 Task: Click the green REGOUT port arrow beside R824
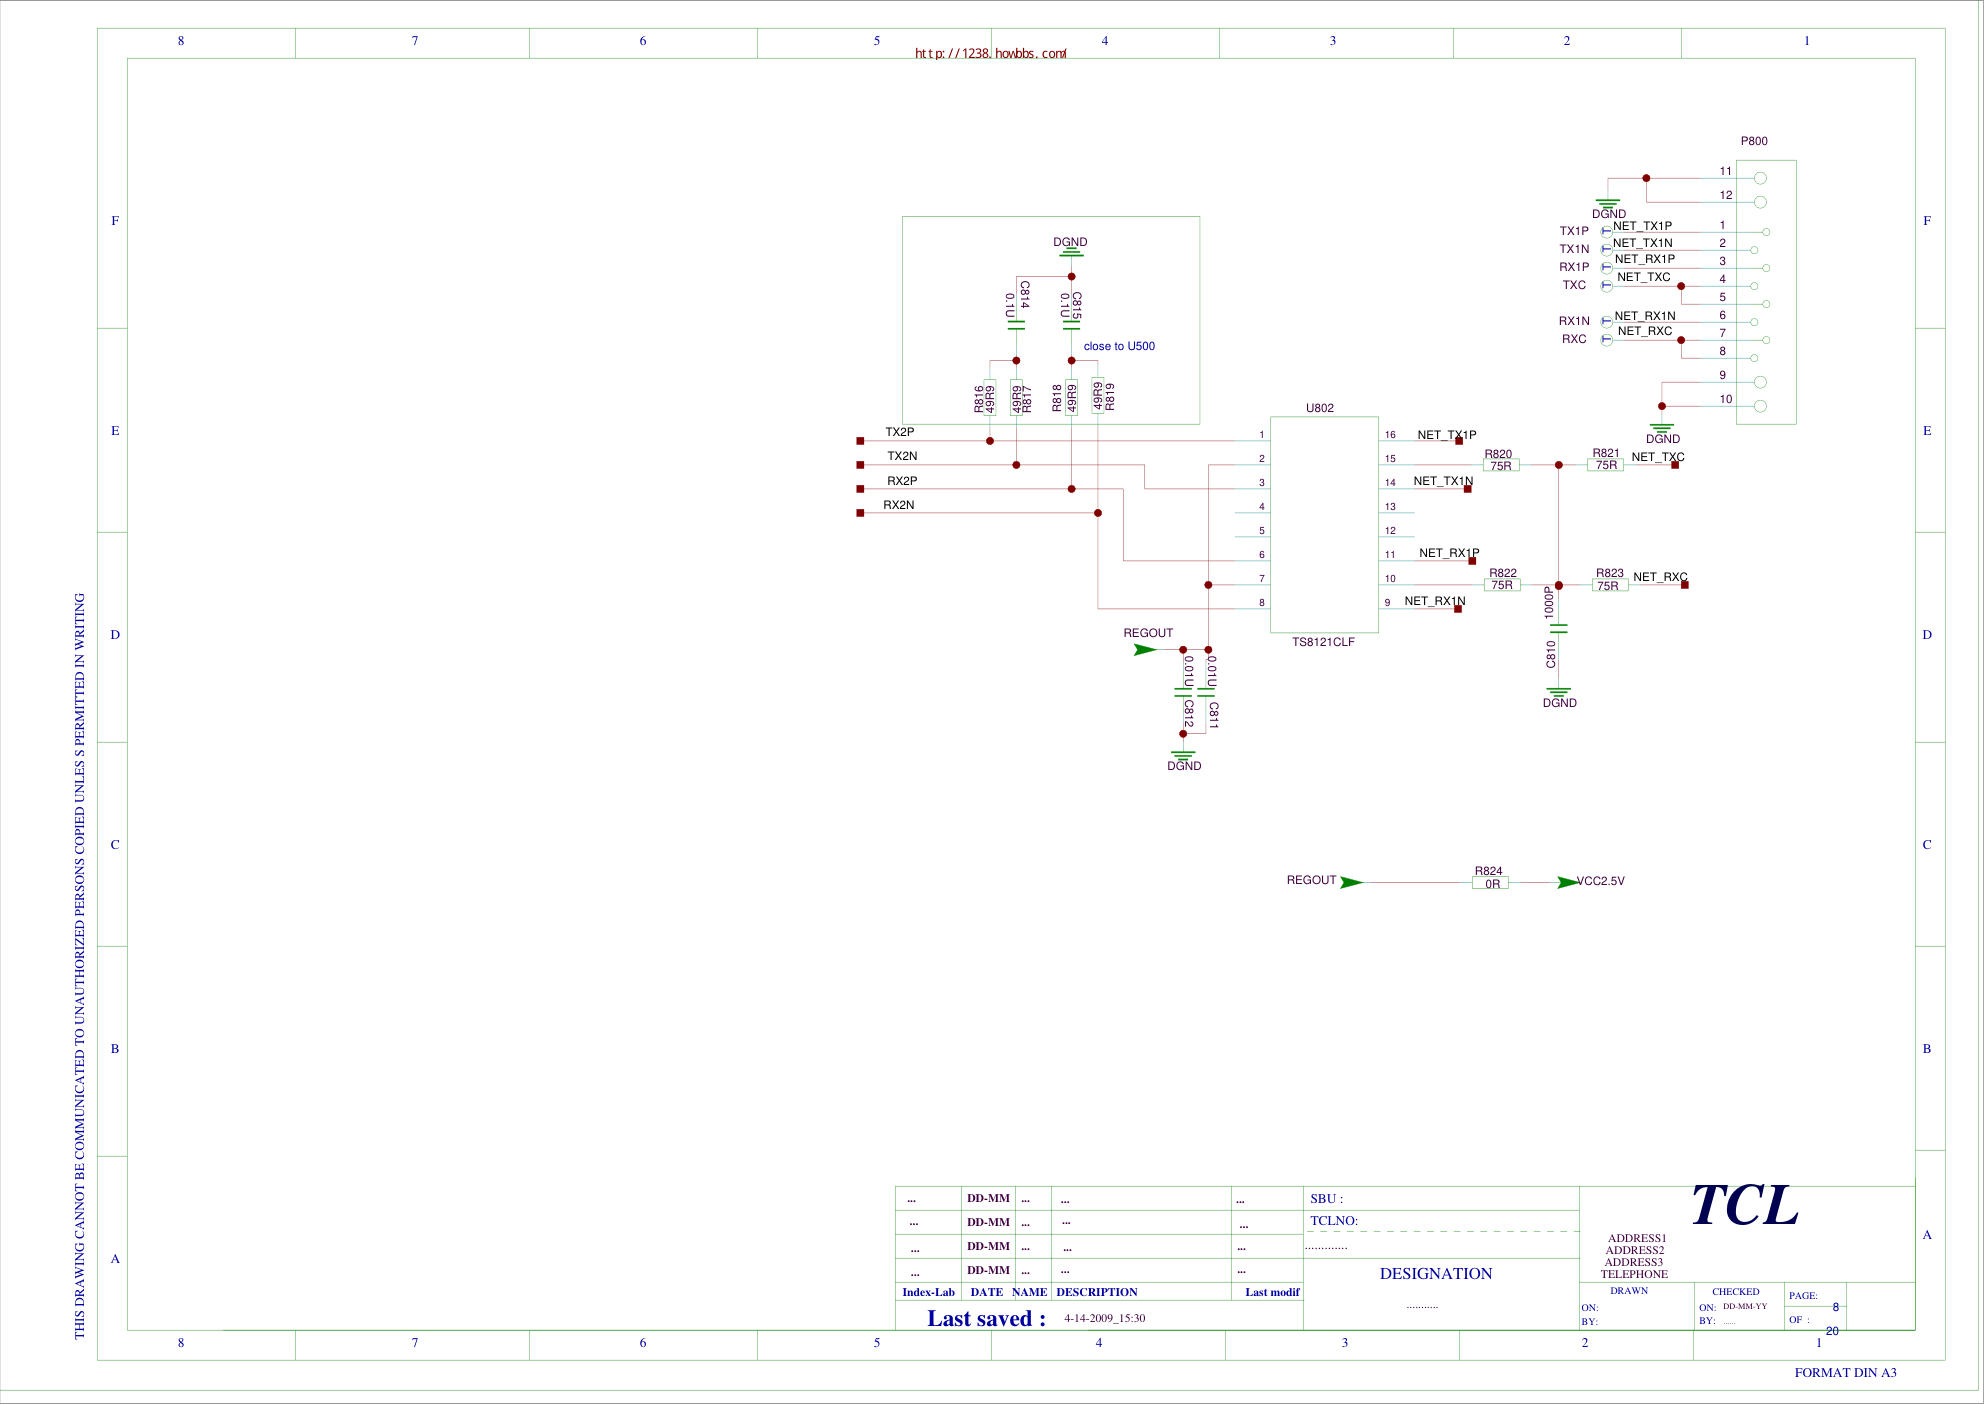[1351, 882]
